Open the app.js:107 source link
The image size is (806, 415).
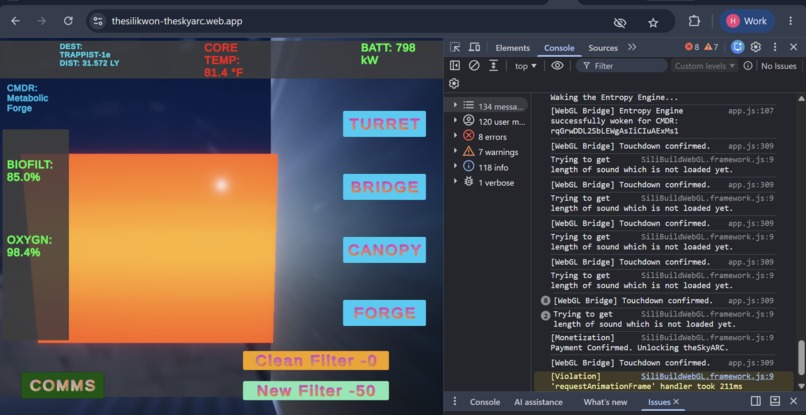[x=750, y=111]
